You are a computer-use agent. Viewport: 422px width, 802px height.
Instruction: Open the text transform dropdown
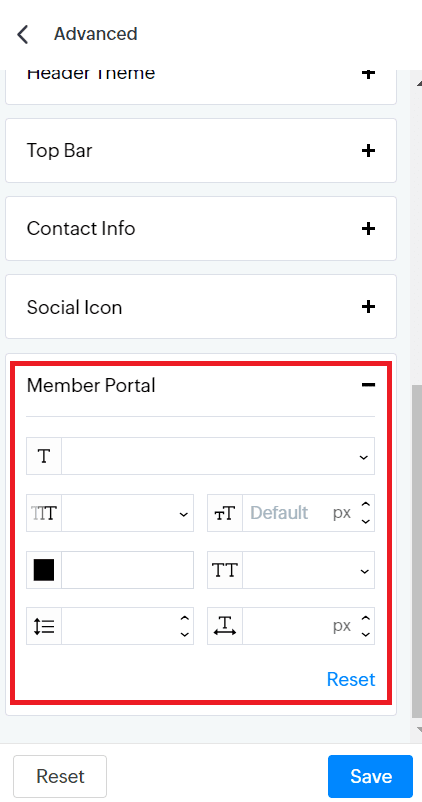(x=308, y=570)
